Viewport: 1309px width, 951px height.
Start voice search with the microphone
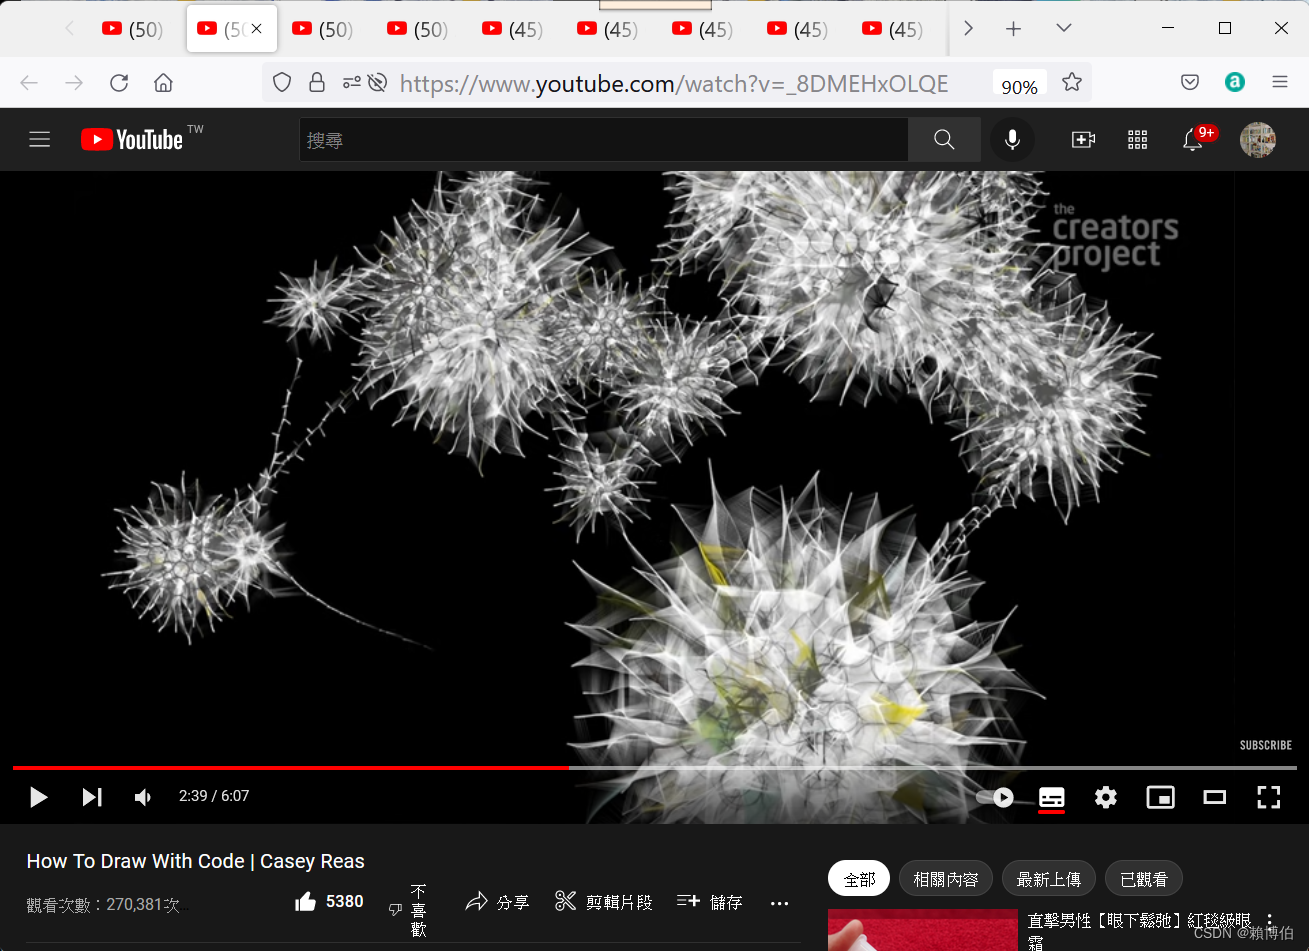pyautogui.click(x=1012, y=140)
